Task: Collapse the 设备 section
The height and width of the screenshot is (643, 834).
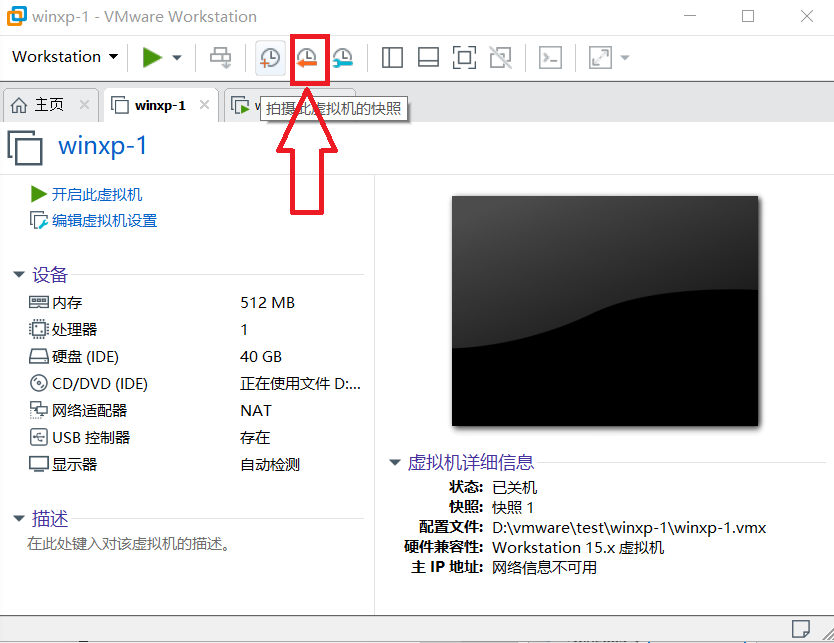Action: [19, 274]
